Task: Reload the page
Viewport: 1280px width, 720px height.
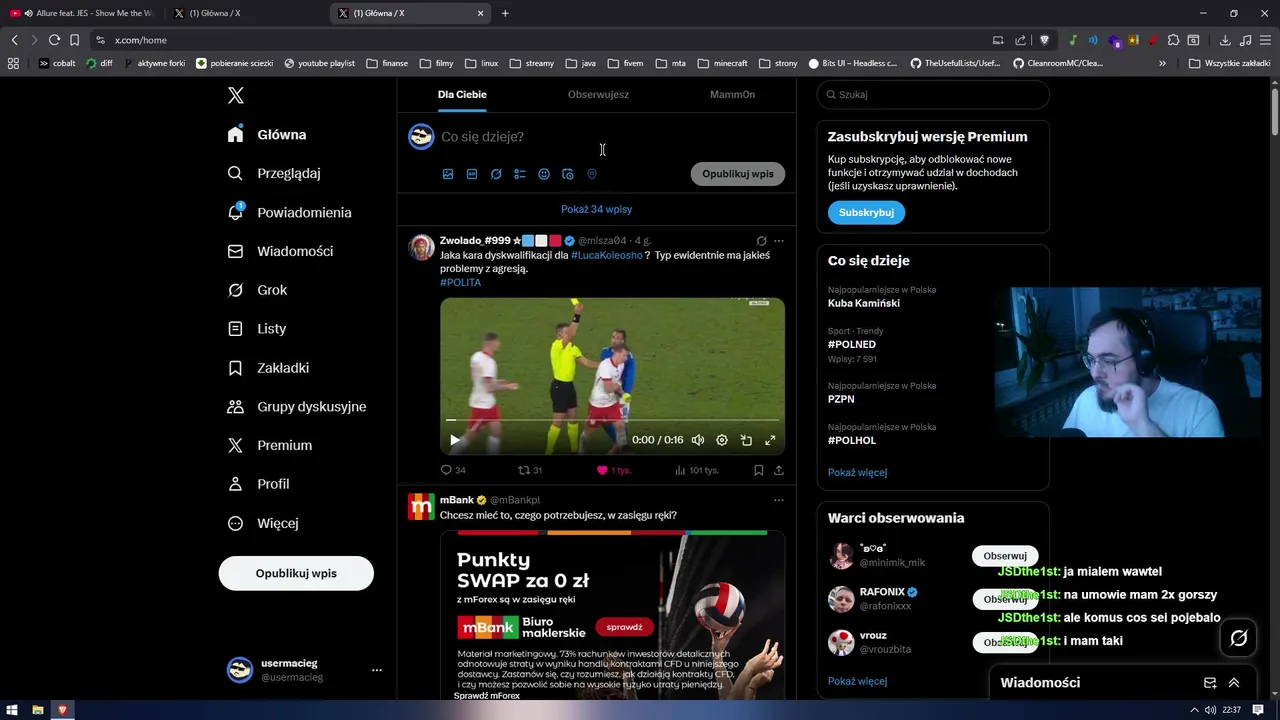Action: pyautogui.click(x=54, y=40)
